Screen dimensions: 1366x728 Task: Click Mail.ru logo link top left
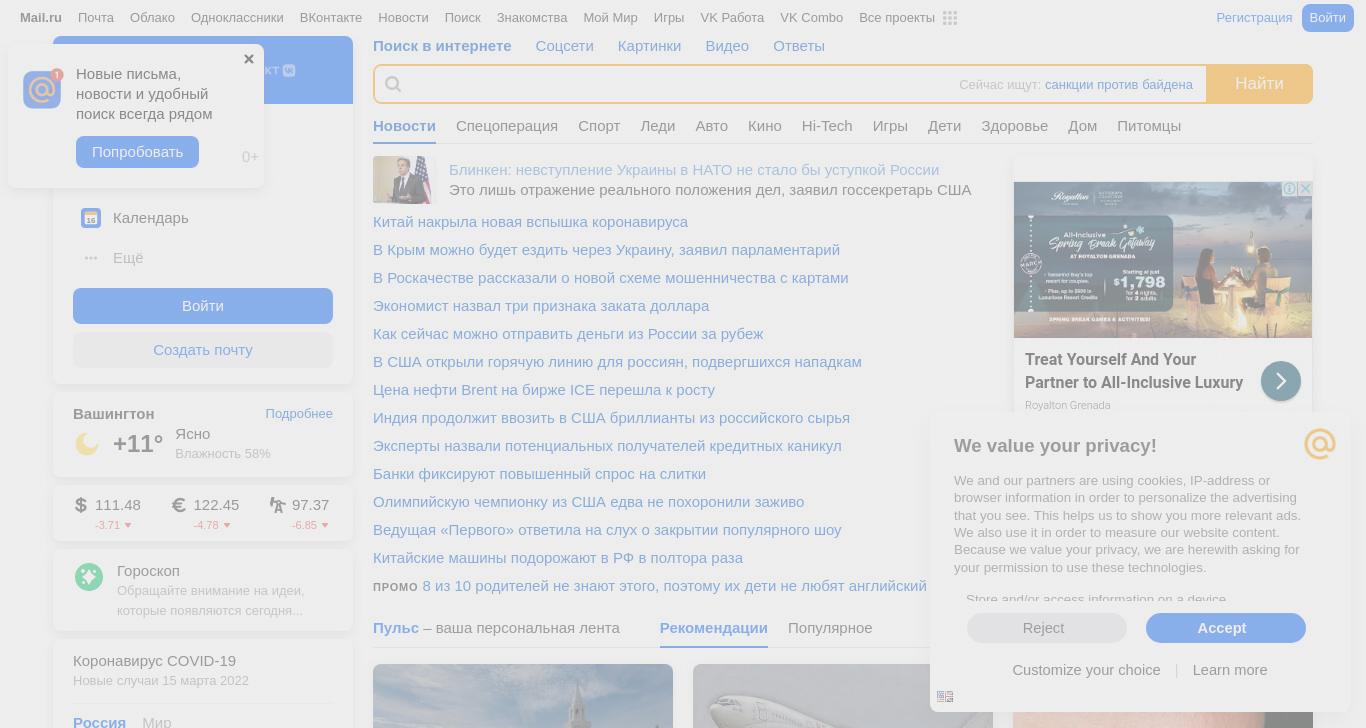pyautogui.click(x=41, y=18)
